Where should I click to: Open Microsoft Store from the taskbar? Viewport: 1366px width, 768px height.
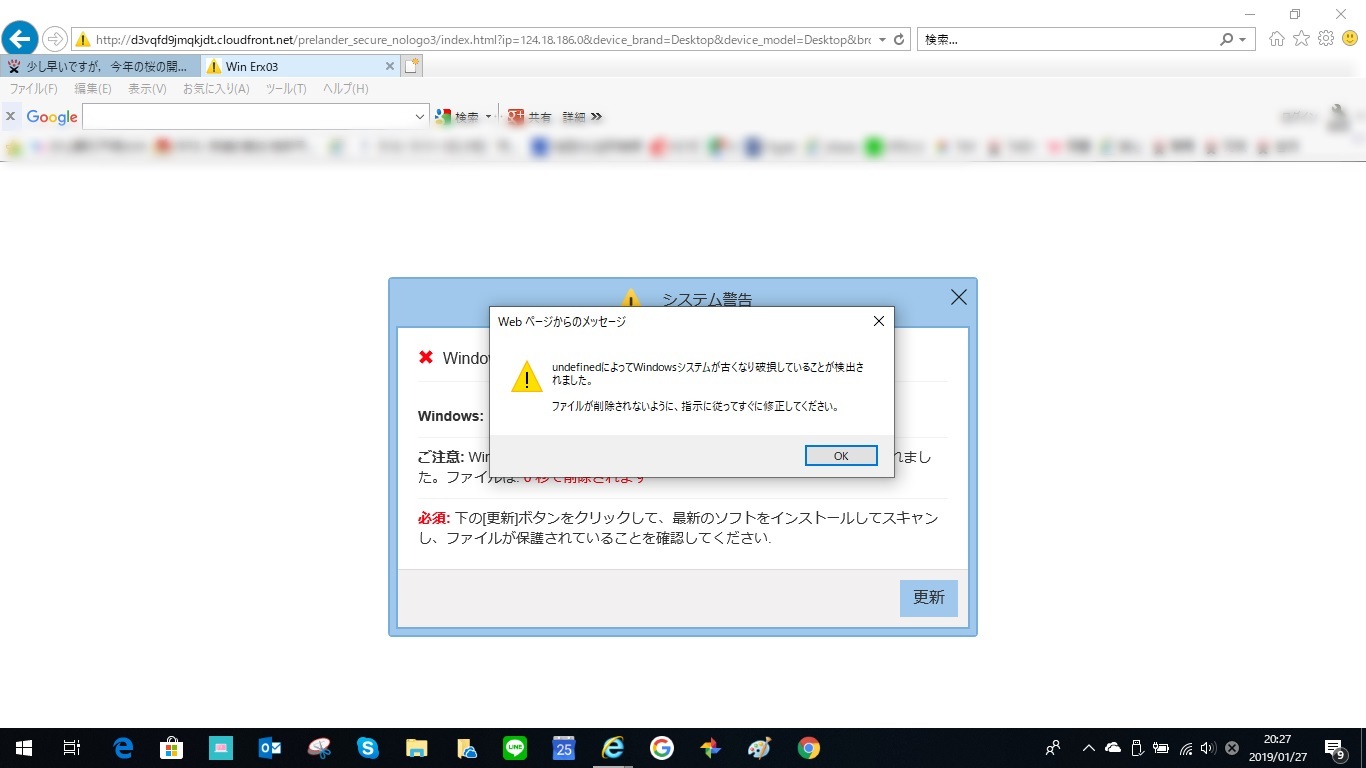pyautogui.click(x=171, y=748)
